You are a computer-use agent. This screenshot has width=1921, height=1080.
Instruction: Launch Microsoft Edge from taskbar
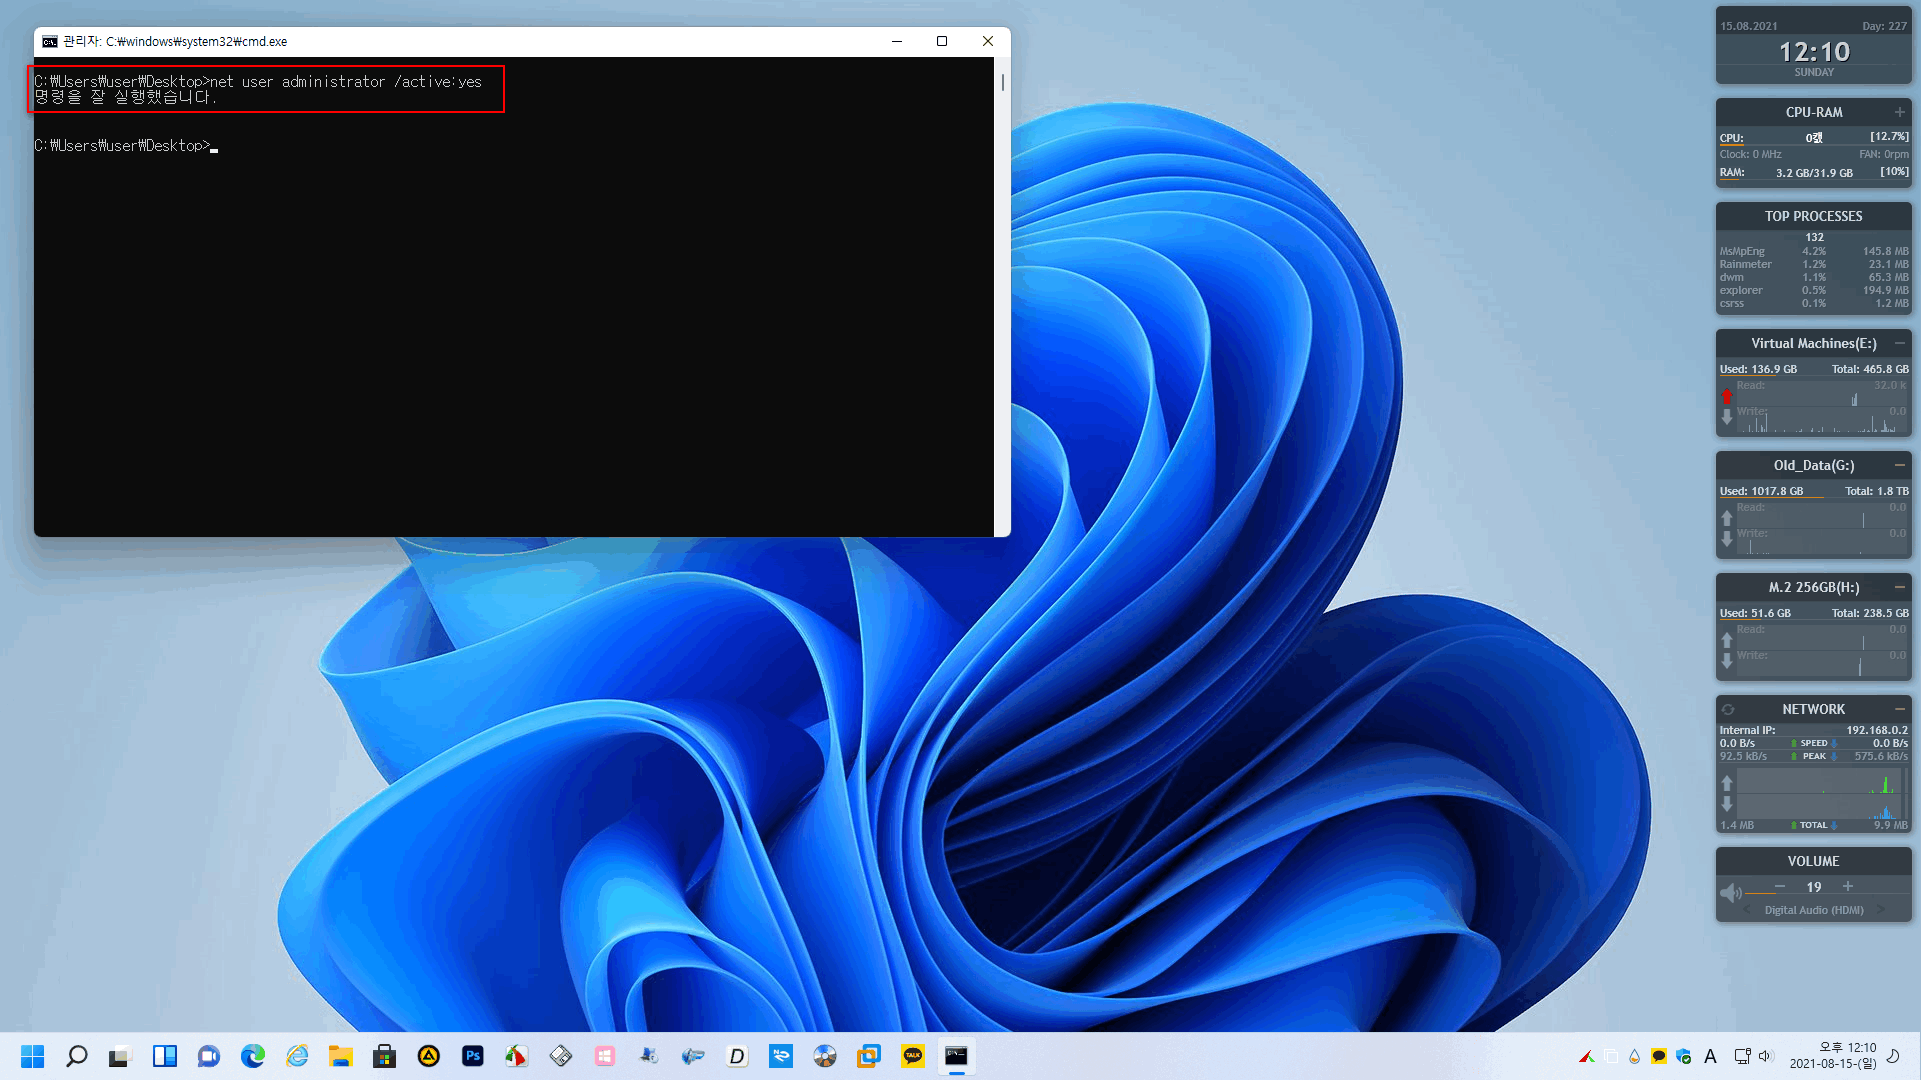pyautogui.click(x=253, y=1056)
